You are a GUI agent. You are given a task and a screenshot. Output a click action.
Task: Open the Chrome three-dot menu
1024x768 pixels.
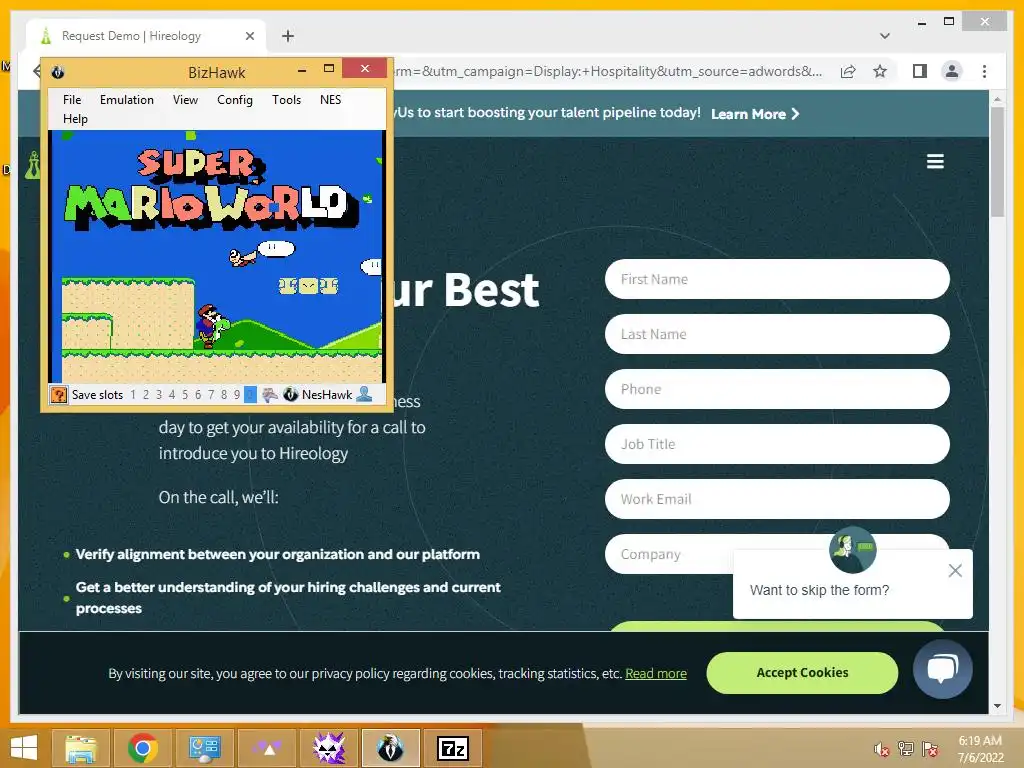pyautogui.click(x=984, y=71)
